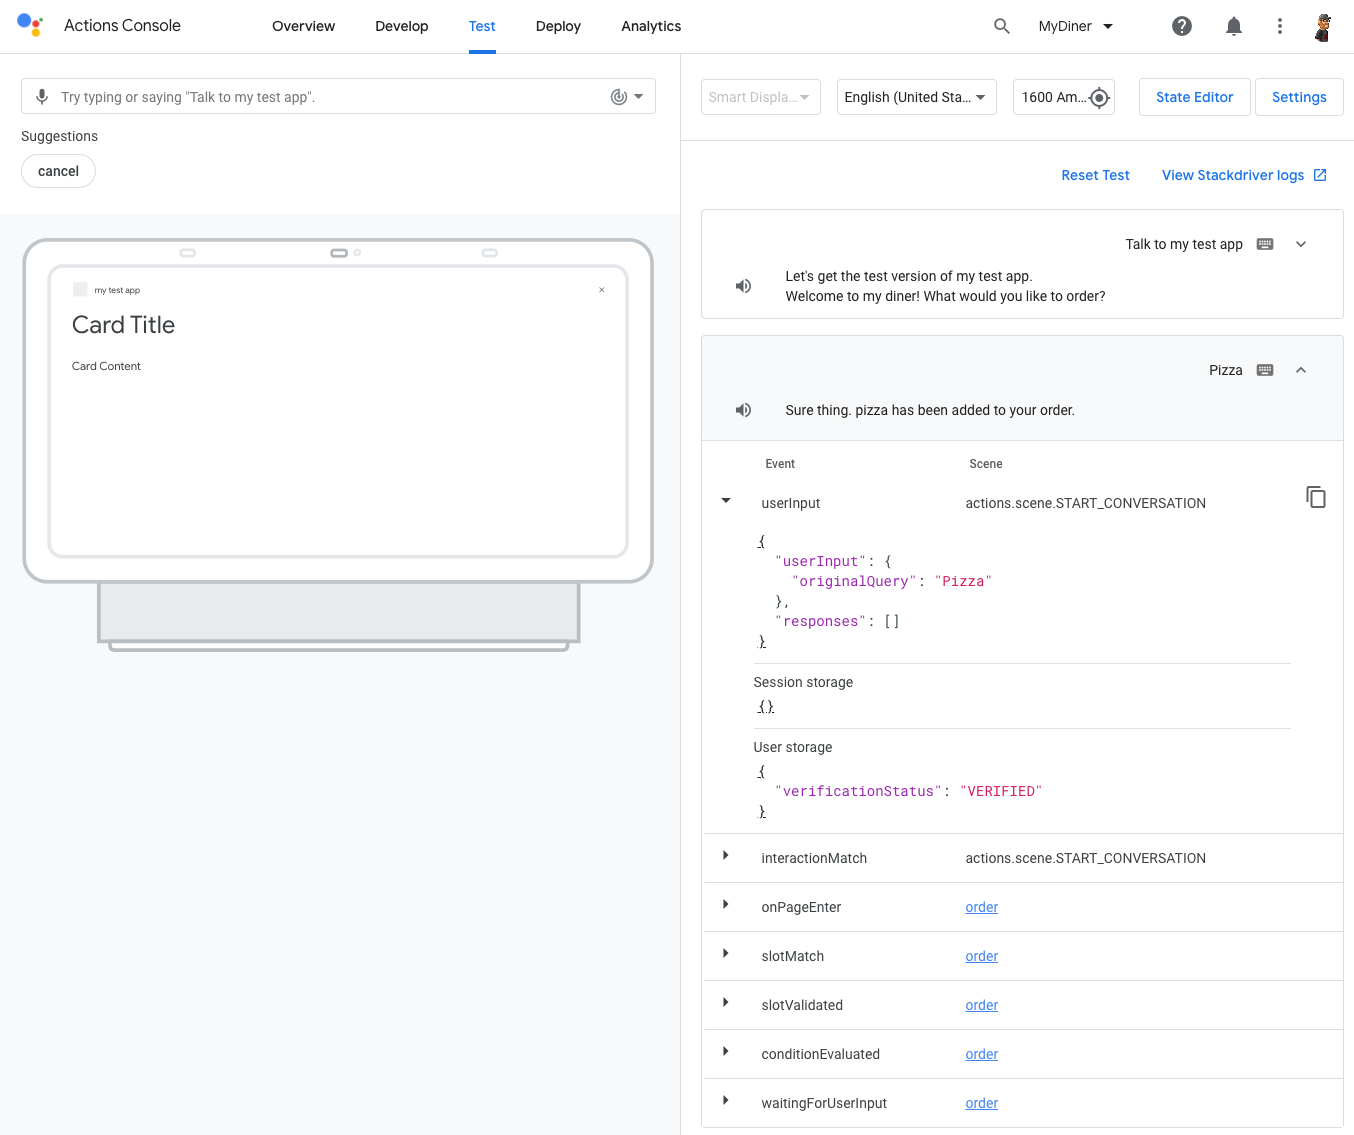Open the three-dot more options menu
Screen dimensions: 1354x1135
pyautogui.click(x=1279, y=26)
